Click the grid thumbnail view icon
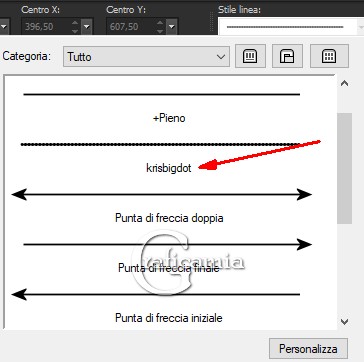 329,56
